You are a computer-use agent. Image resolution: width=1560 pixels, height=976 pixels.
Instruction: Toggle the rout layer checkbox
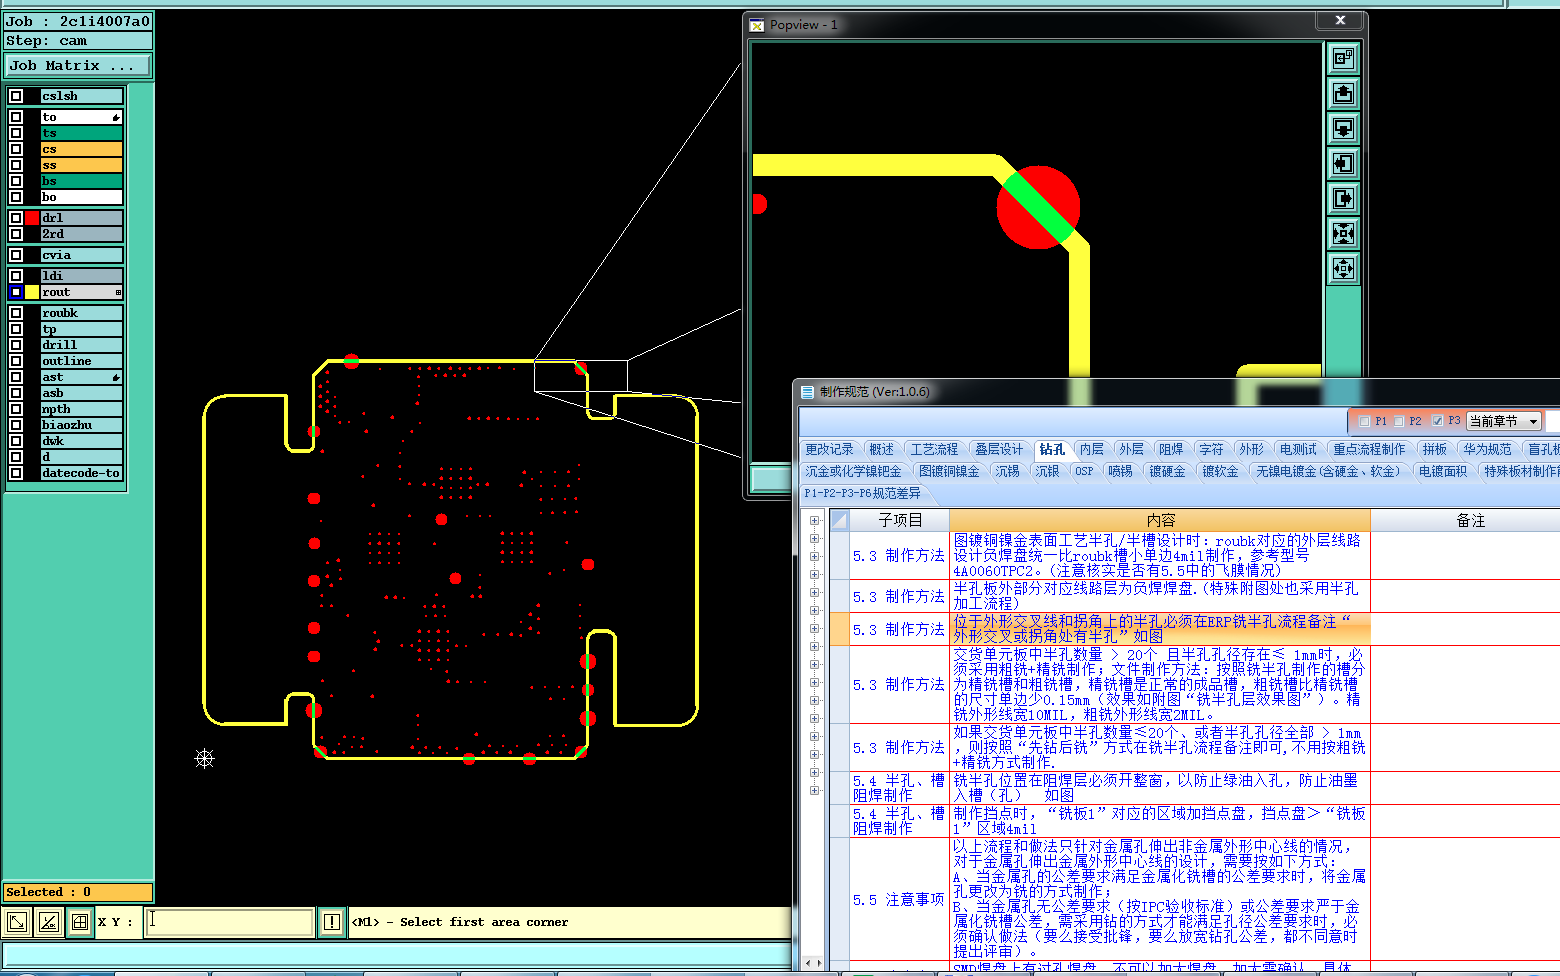tap(16, 292)
